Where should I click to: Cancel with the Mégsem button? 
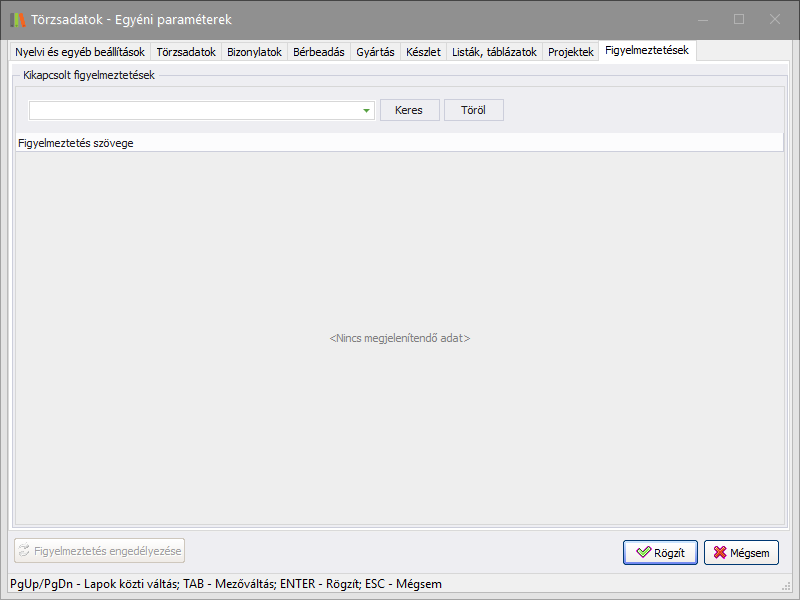tap(741, 552)
